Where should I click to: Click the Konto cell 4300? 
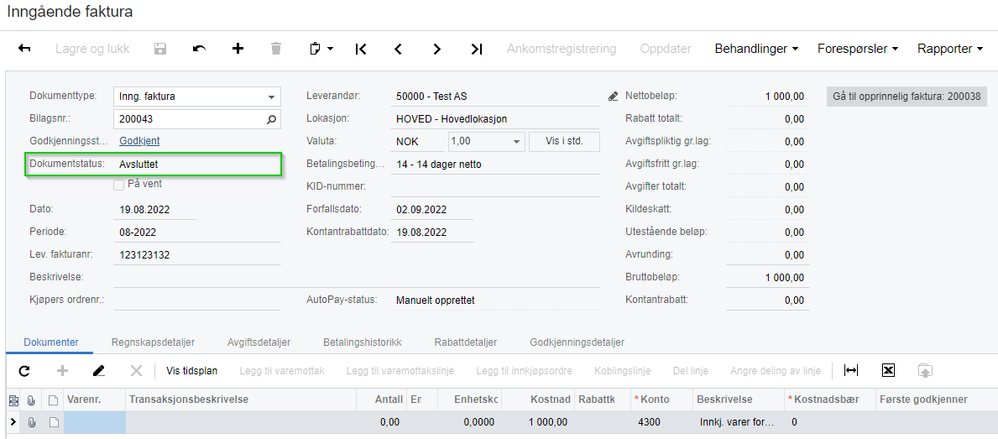click(x=660, y=422)
